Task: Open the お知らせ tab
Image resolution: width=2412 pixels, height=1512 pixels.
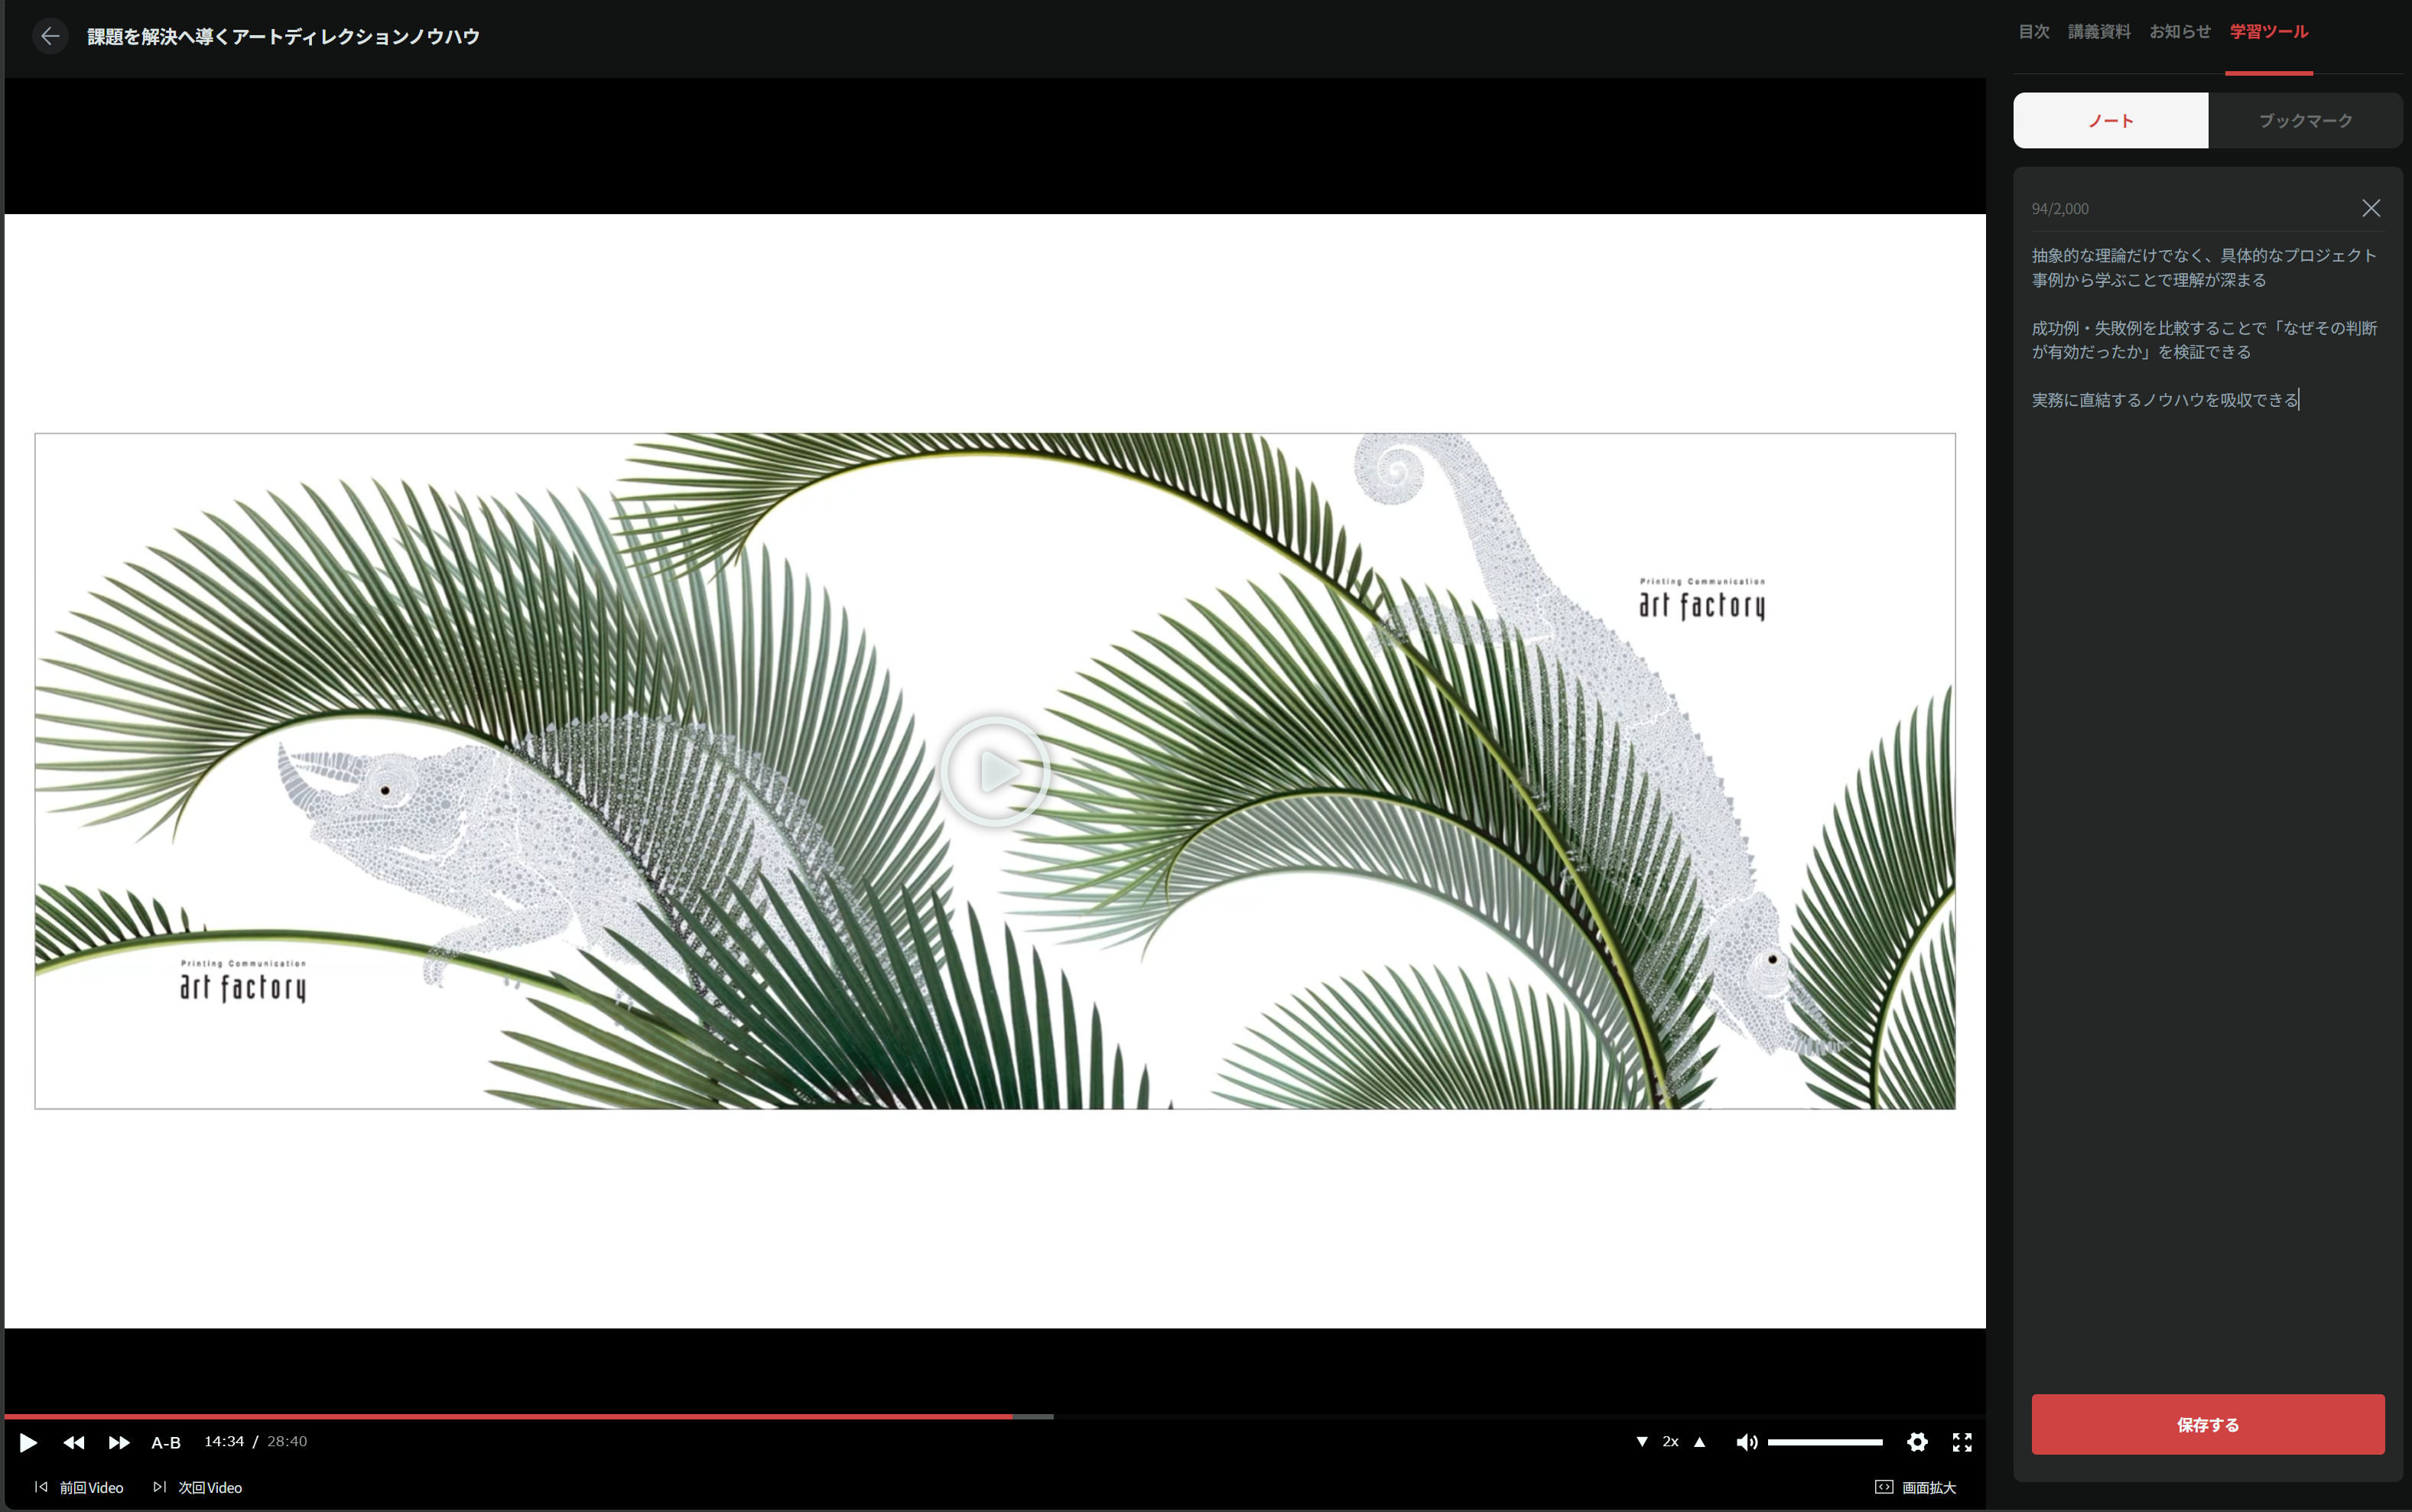Action: tap(2180, 32)
